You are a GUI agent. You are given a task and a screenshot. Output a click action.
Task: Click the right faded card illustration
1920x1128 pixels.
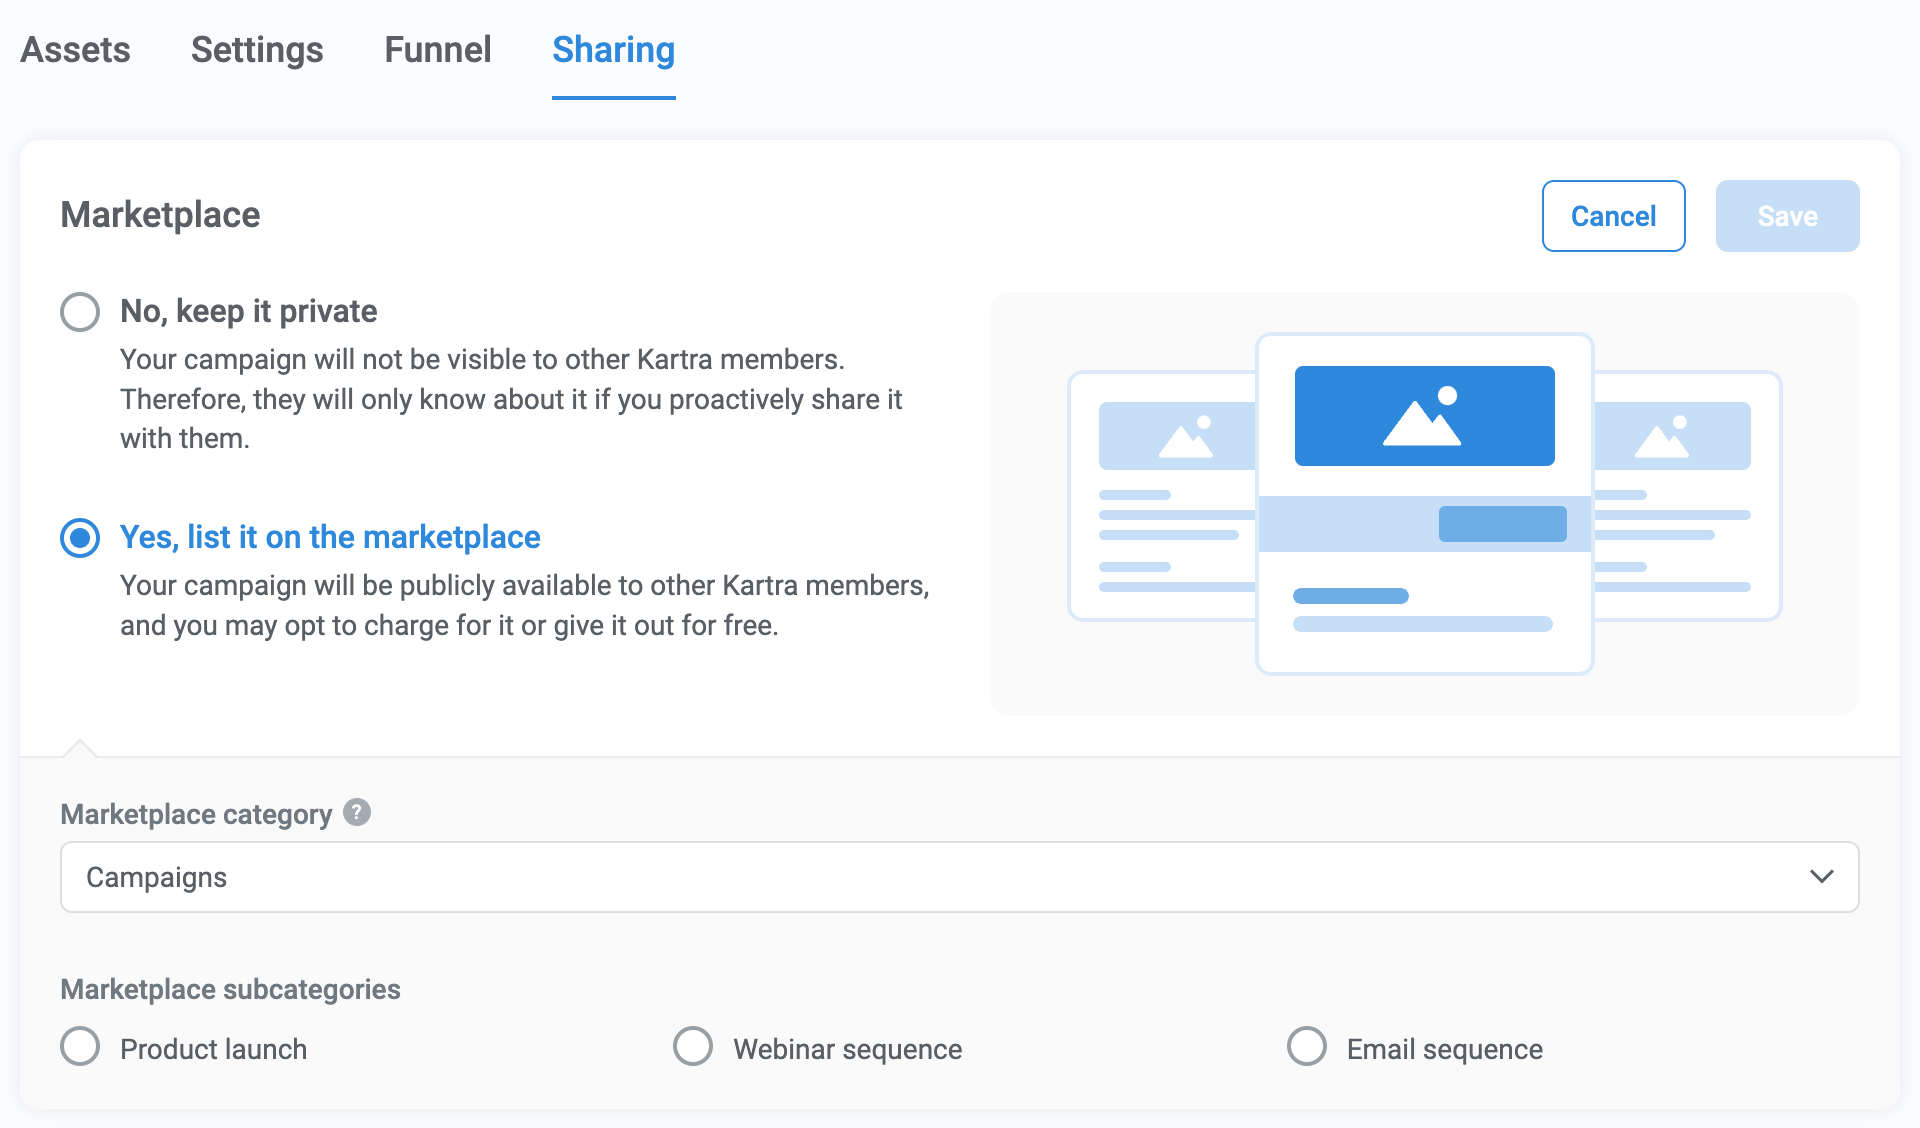(1688, 496)
